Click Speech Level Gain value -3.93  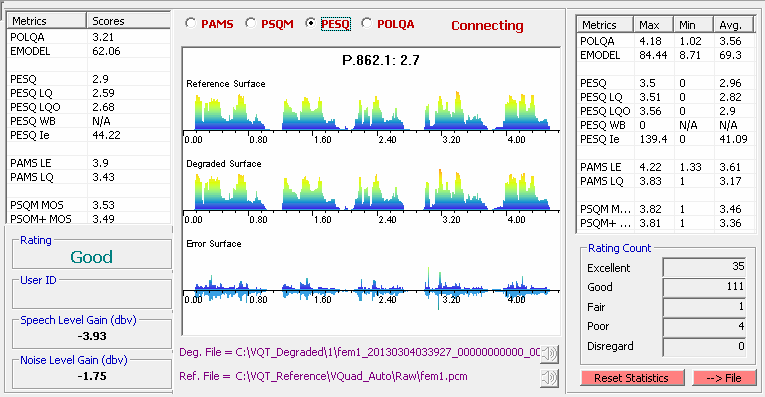pyautogui.click(x=92, y=336)
